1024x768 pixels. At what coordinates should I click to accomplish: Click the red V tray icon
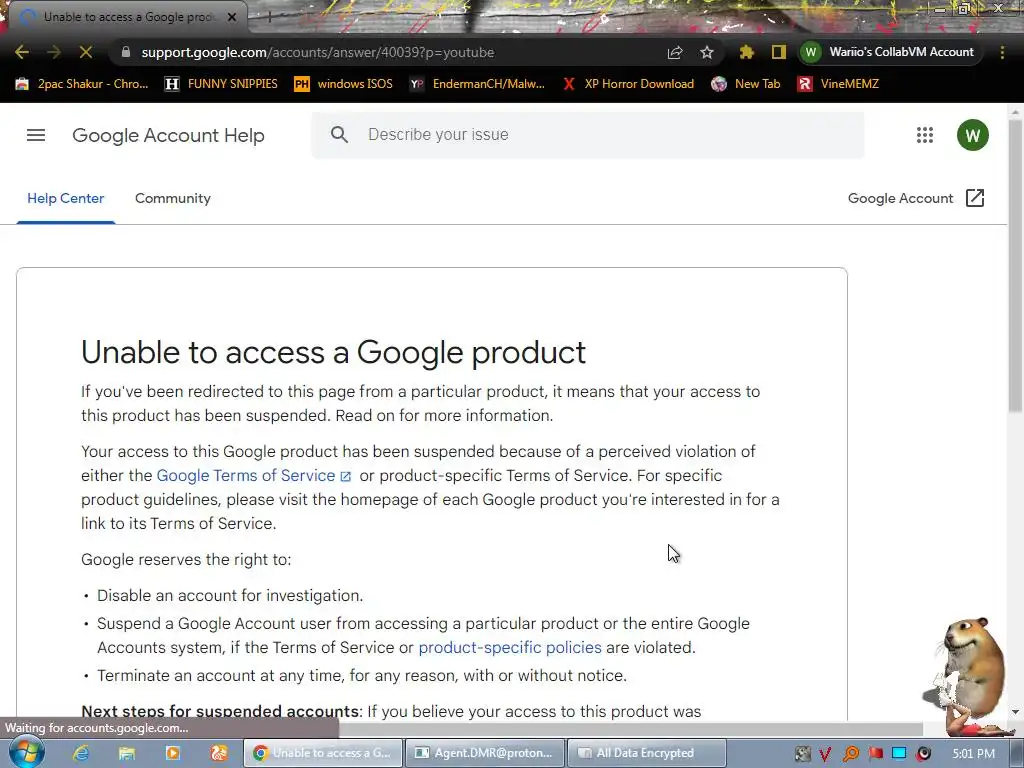(x=825, y=754)
